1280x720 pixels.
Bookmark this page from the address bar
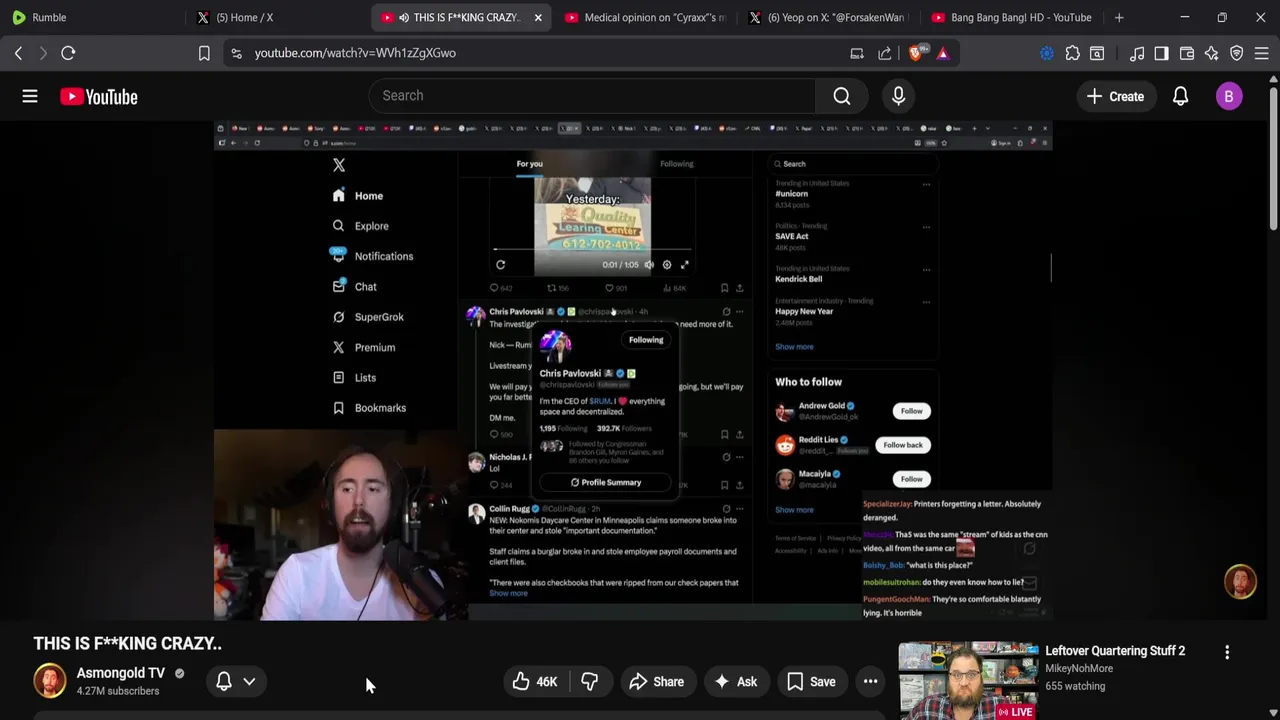[204, 53]
